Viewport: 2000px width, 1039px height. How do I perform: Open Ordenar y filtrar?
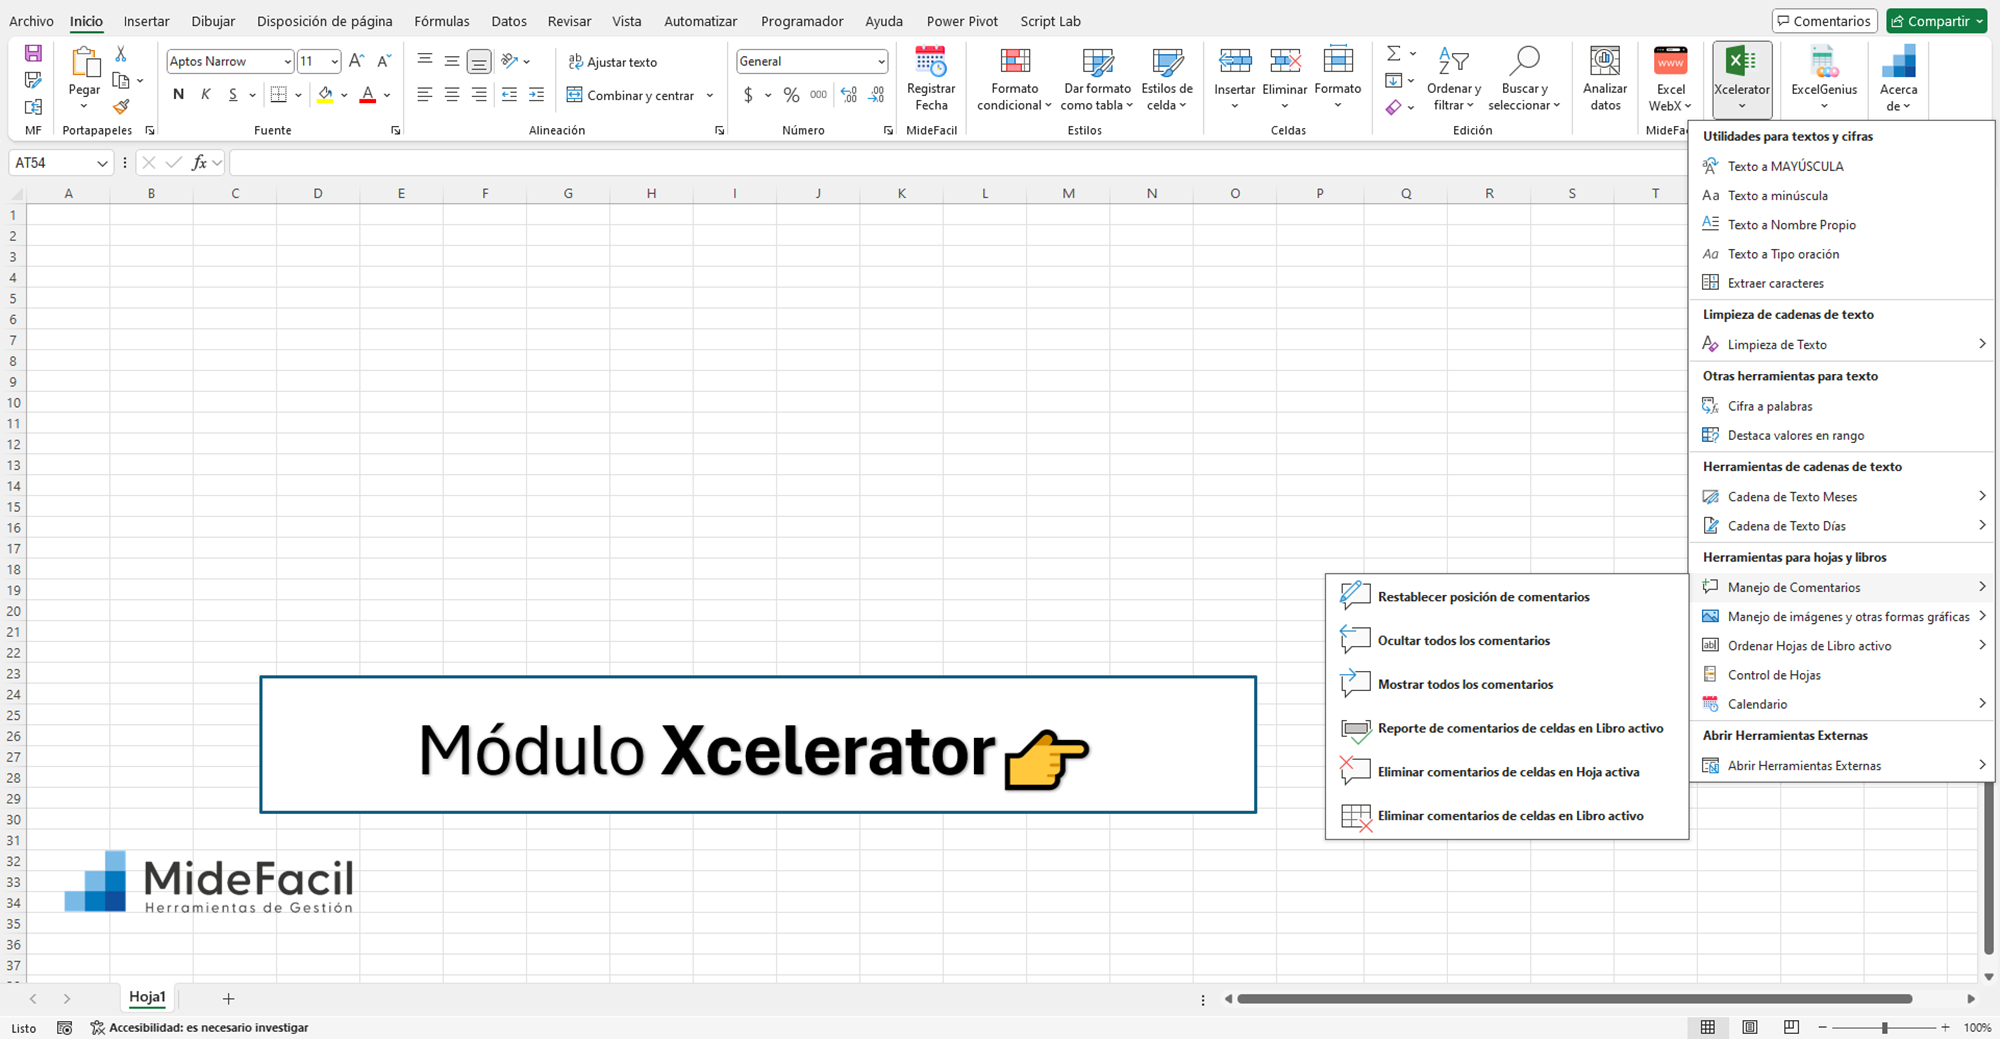(1453, 79)
